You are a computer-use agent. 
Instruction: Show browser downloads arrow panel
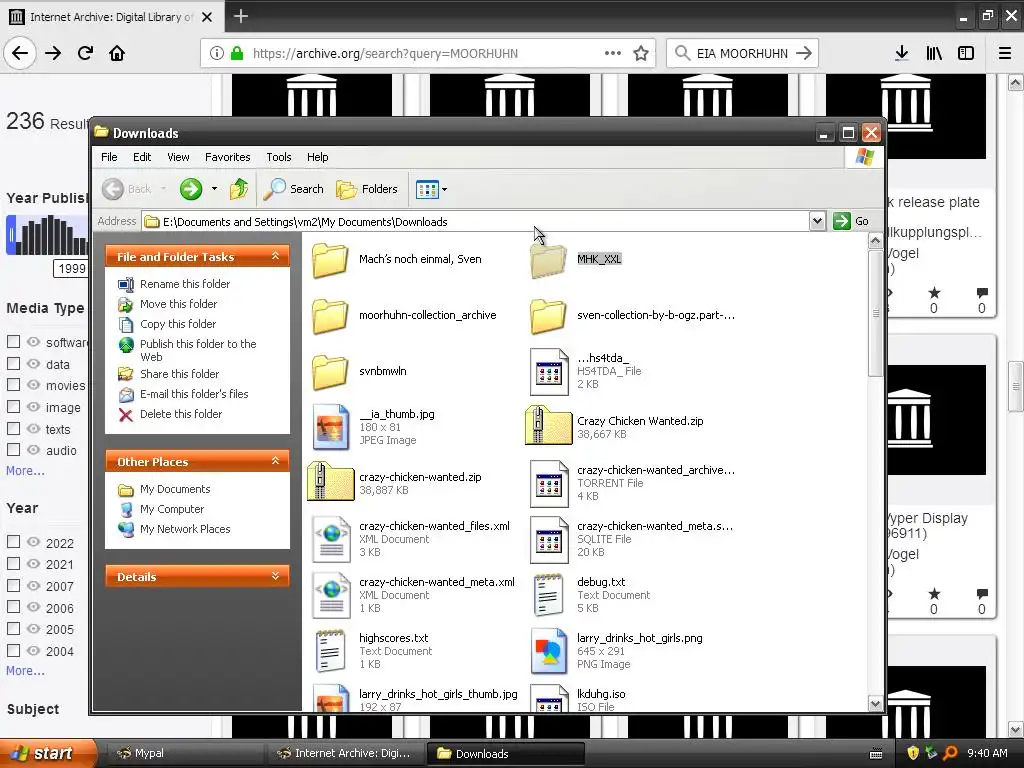click(x=902, y=53)
